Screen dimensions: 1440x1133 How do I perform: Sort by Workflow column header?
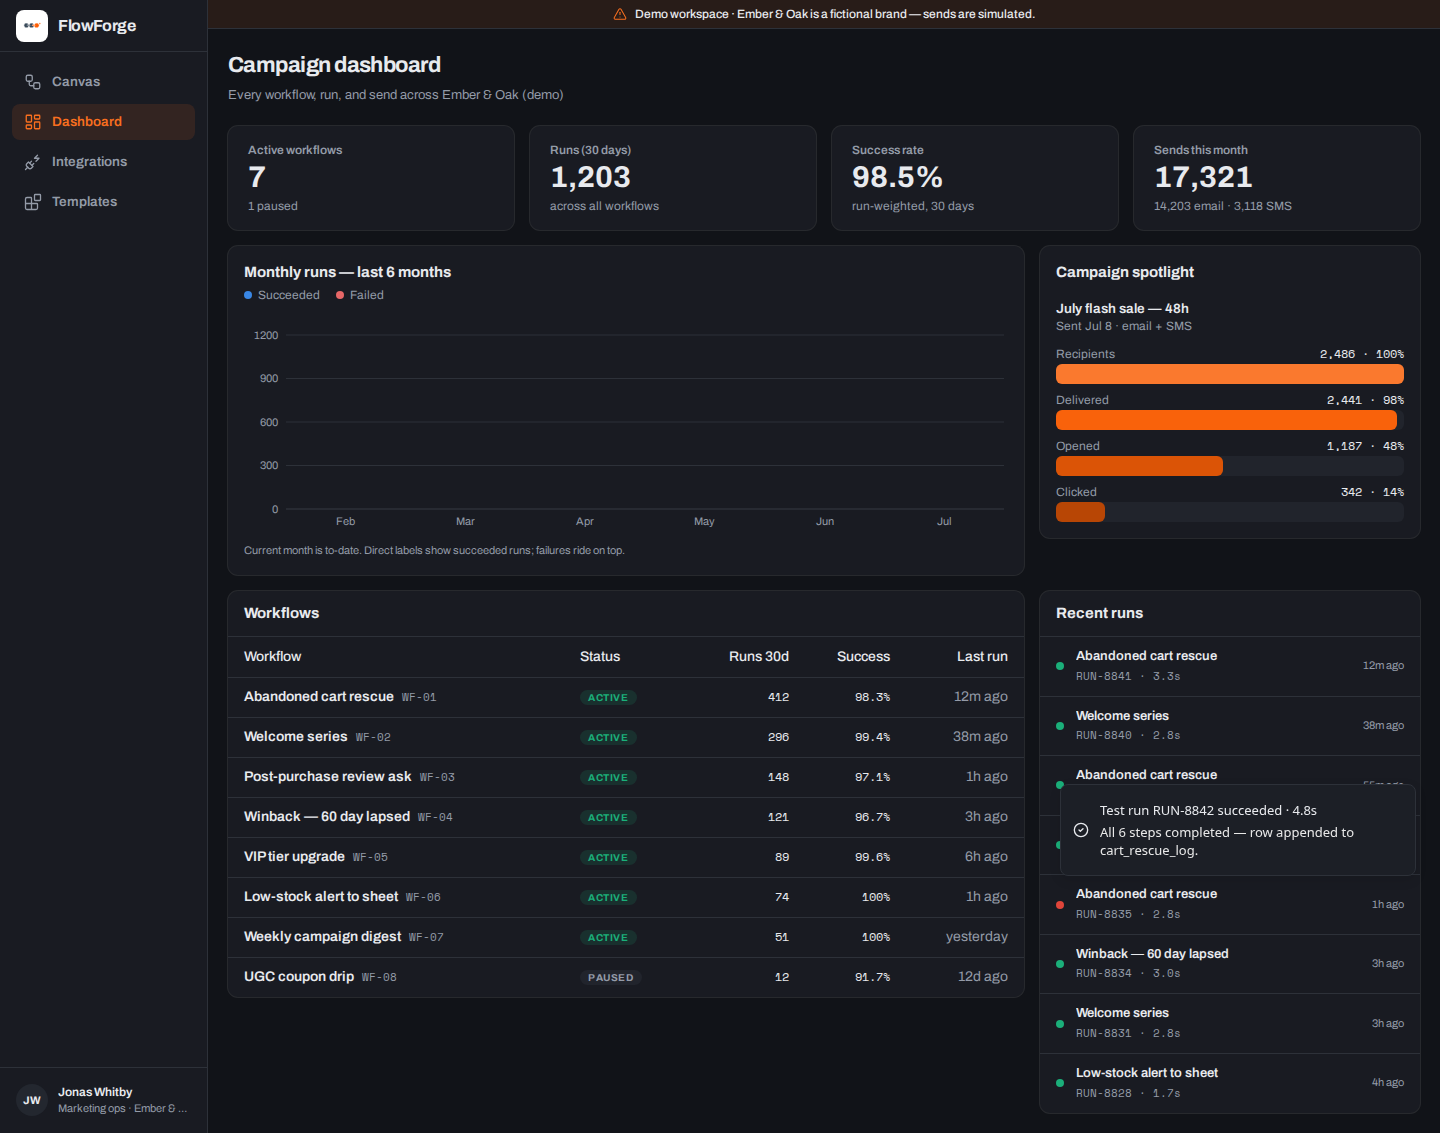(x=272, y=657)
